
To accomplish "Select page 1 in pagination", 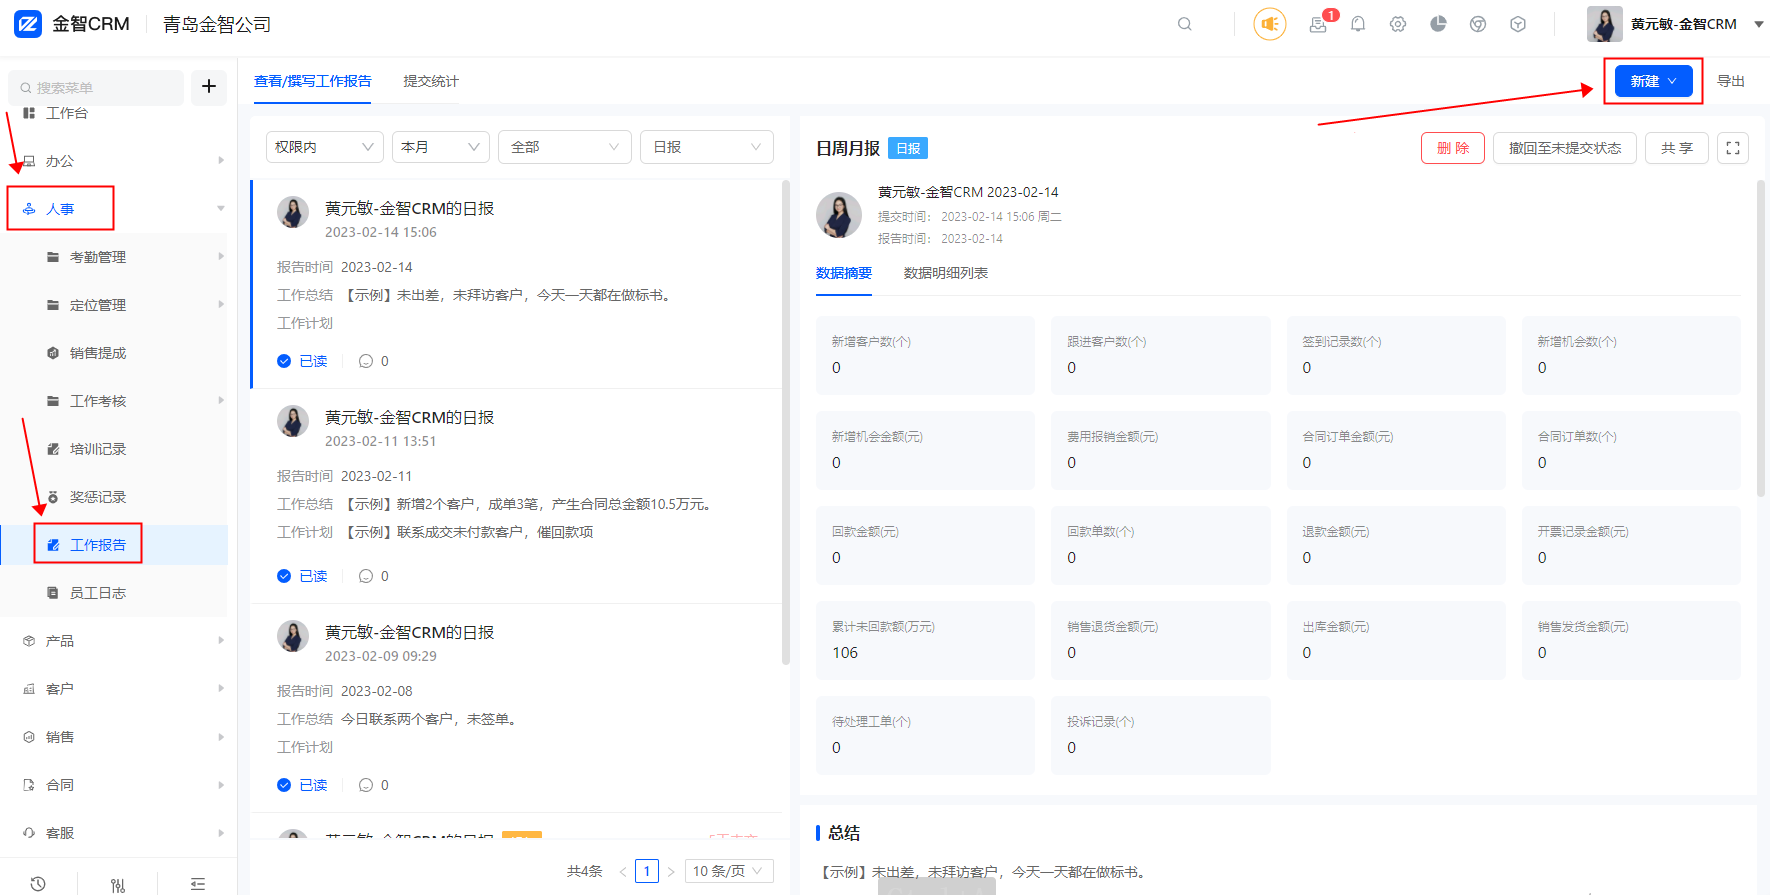I will tap(647, 871).
